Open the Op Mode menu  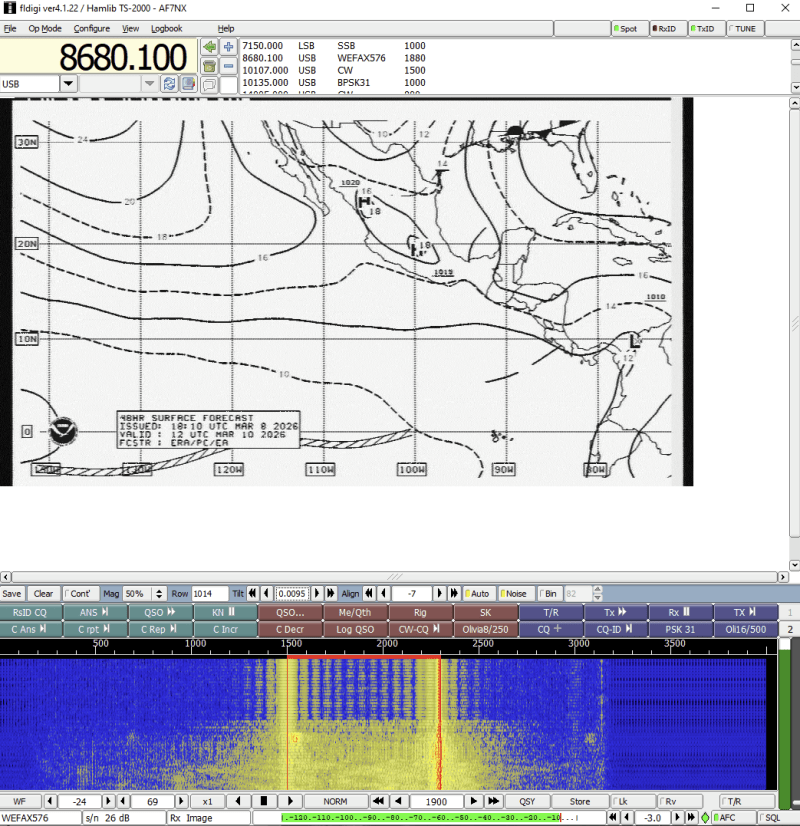coord(44,29)
